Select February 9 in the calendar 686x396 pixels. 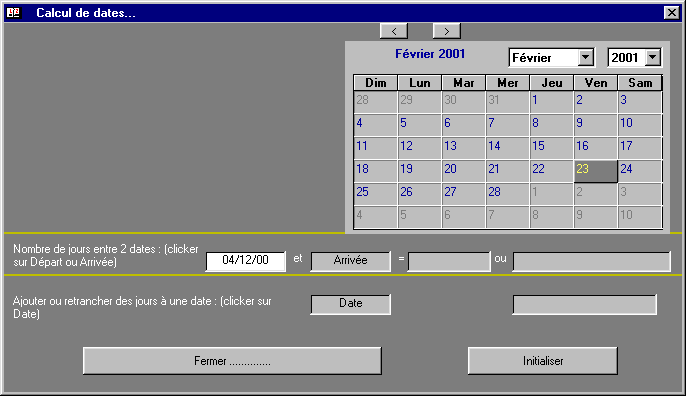(595, 125)
